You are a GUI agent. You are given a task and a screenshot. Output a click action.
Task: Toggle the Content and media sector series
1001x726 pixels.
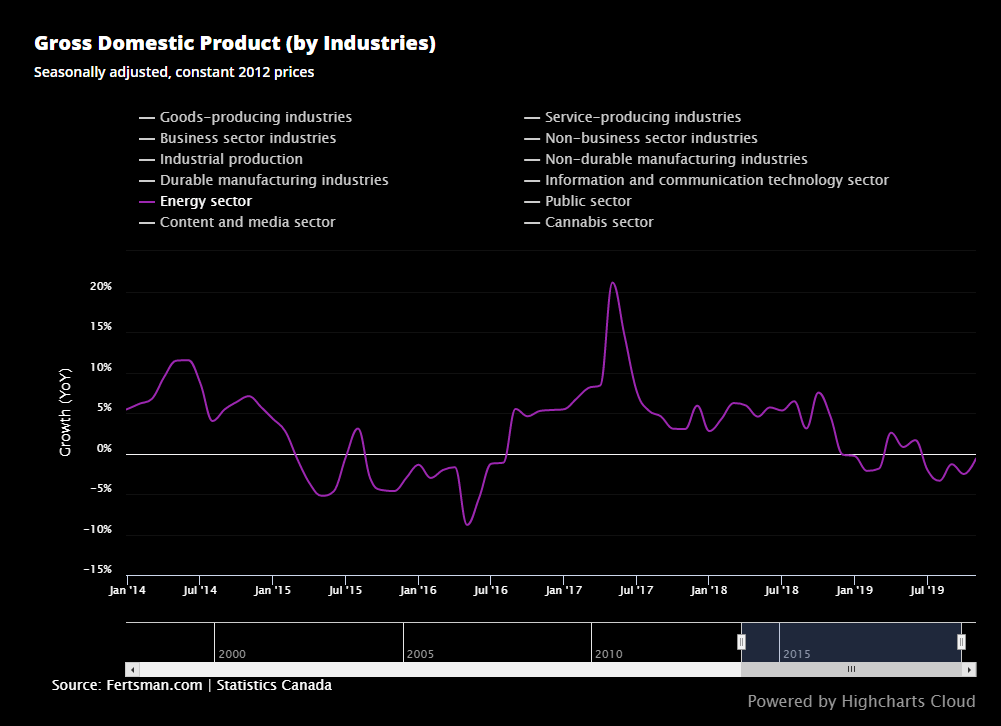click(x=248, y=222)
